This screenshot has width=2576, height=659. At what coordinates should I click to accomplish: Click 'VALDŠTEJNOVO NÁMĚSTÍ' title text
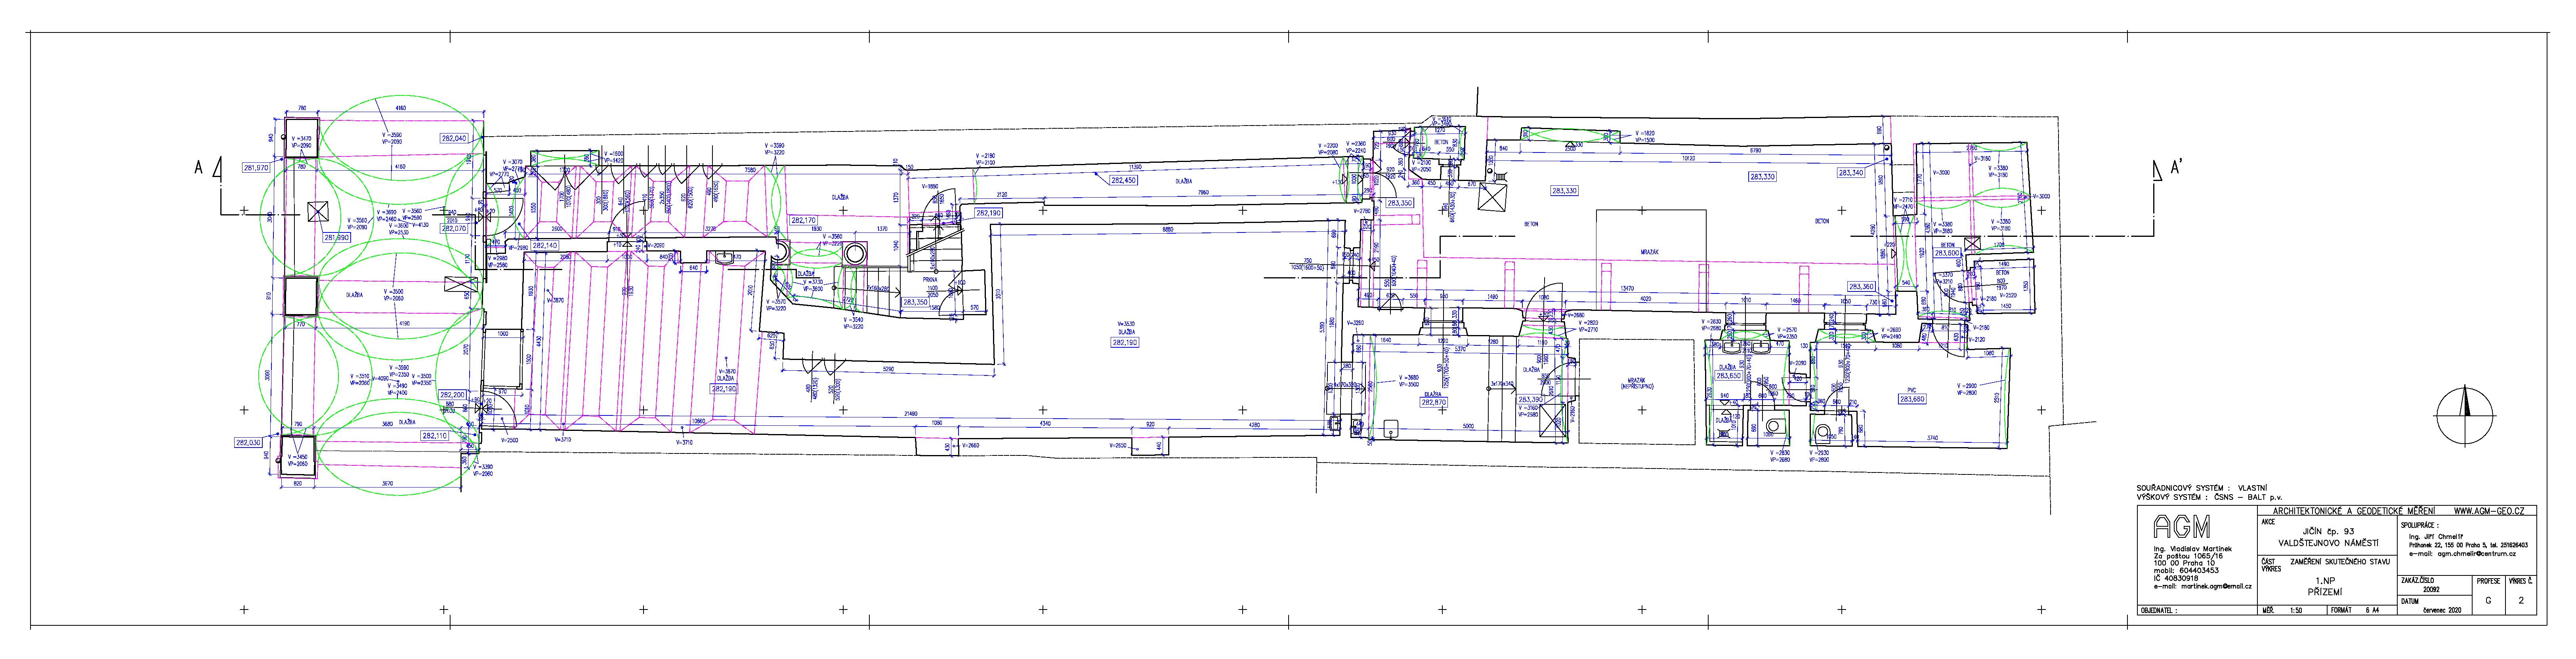pos(2329,543)
